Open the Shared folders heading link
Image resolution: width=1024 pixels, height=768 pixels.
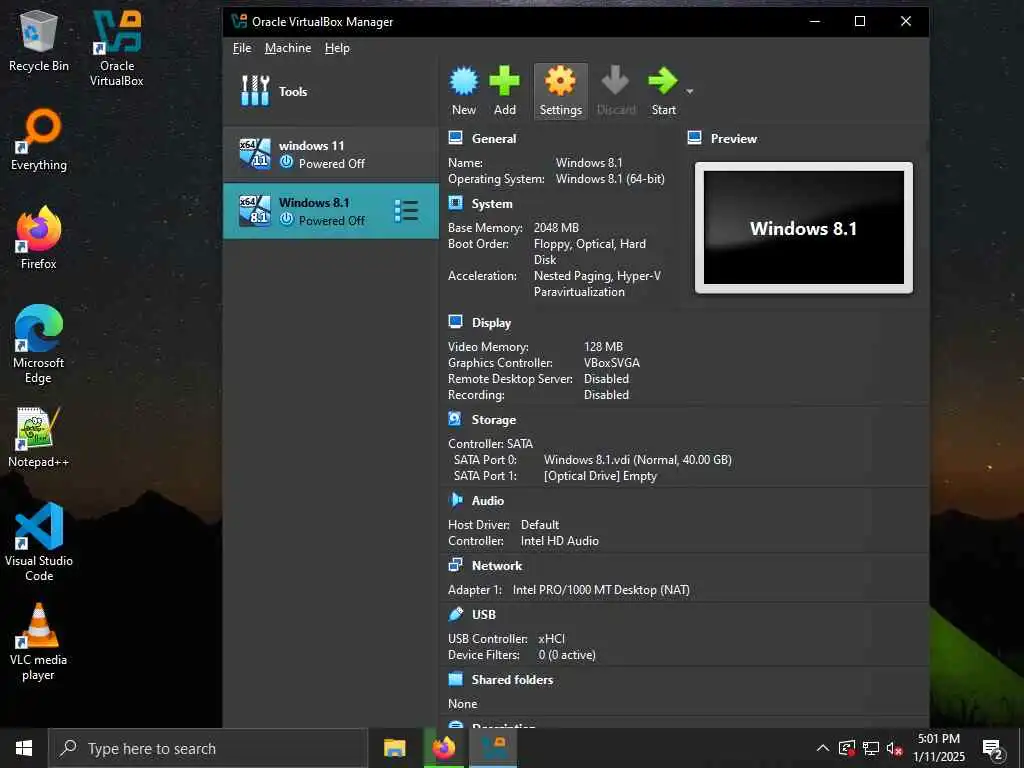513,680
